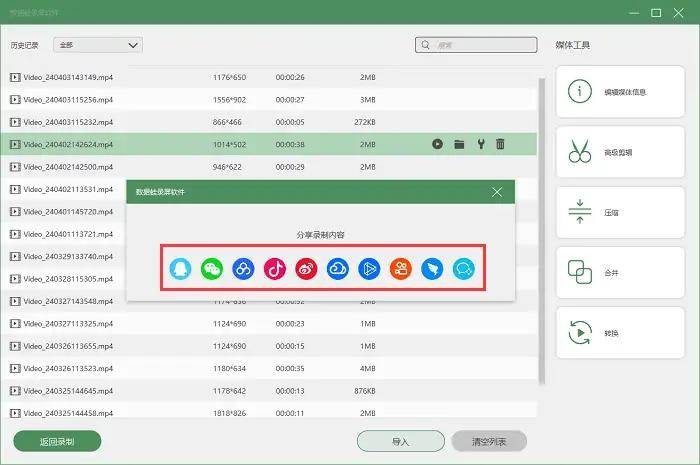Click the 1818*826 resolution cell

(x=229, y=413)
